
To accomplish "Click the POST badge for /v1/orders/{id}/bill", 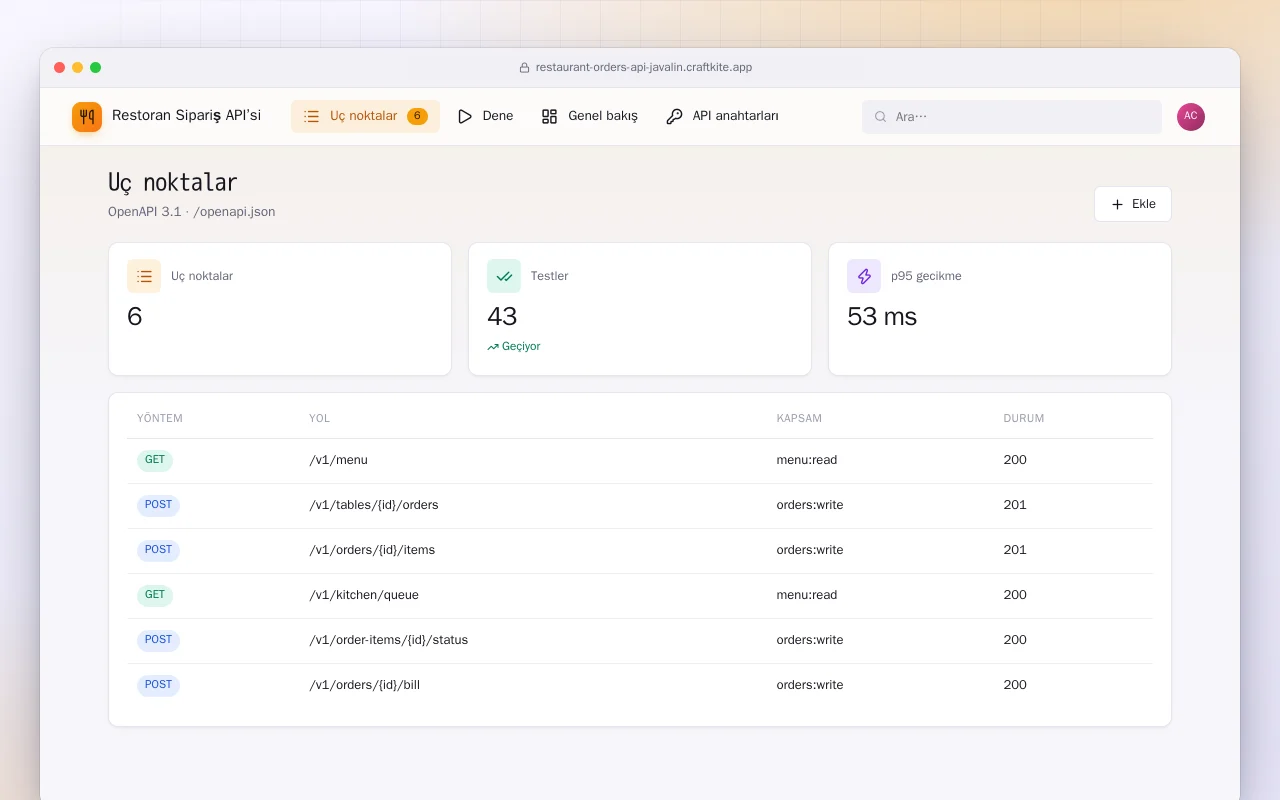I will click(x=158, y=685).
